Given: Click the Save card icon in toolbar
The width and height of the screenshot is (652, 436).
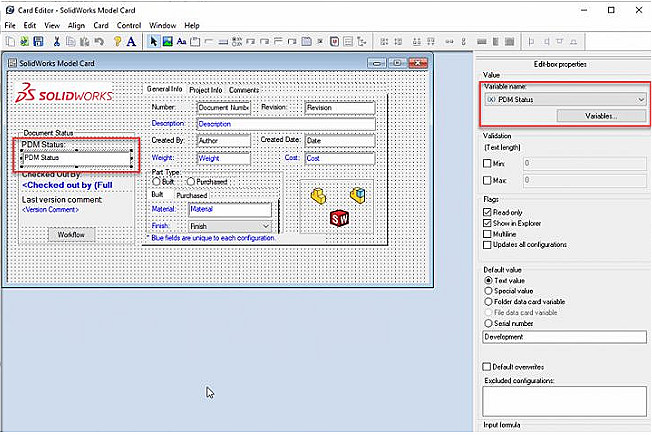Looking at the screenshot, I should coord(38,41).
